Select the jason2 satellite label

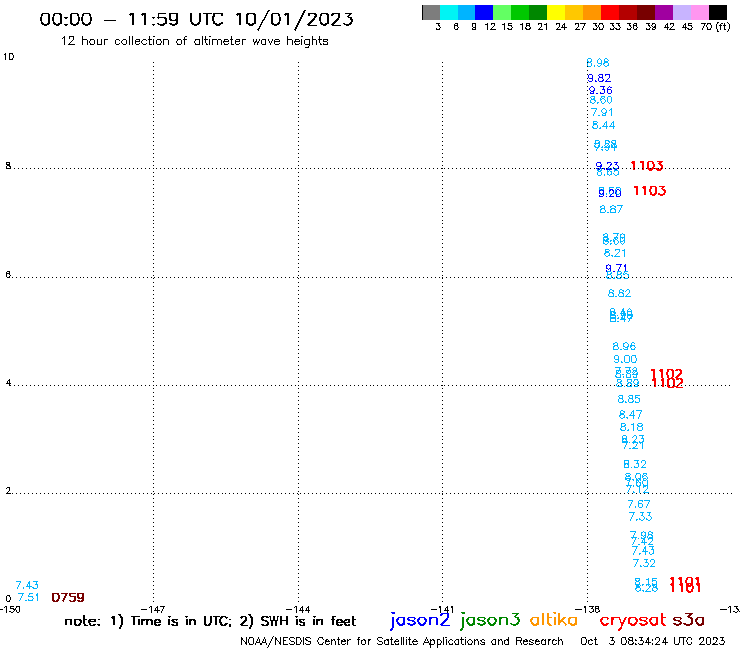pos(420,620)
